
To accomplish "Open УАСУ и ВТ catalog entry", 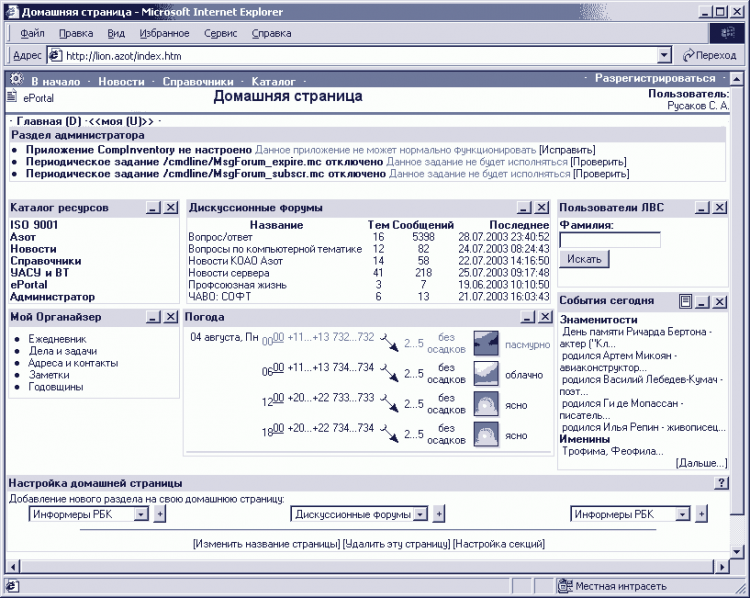I will 40,273.
